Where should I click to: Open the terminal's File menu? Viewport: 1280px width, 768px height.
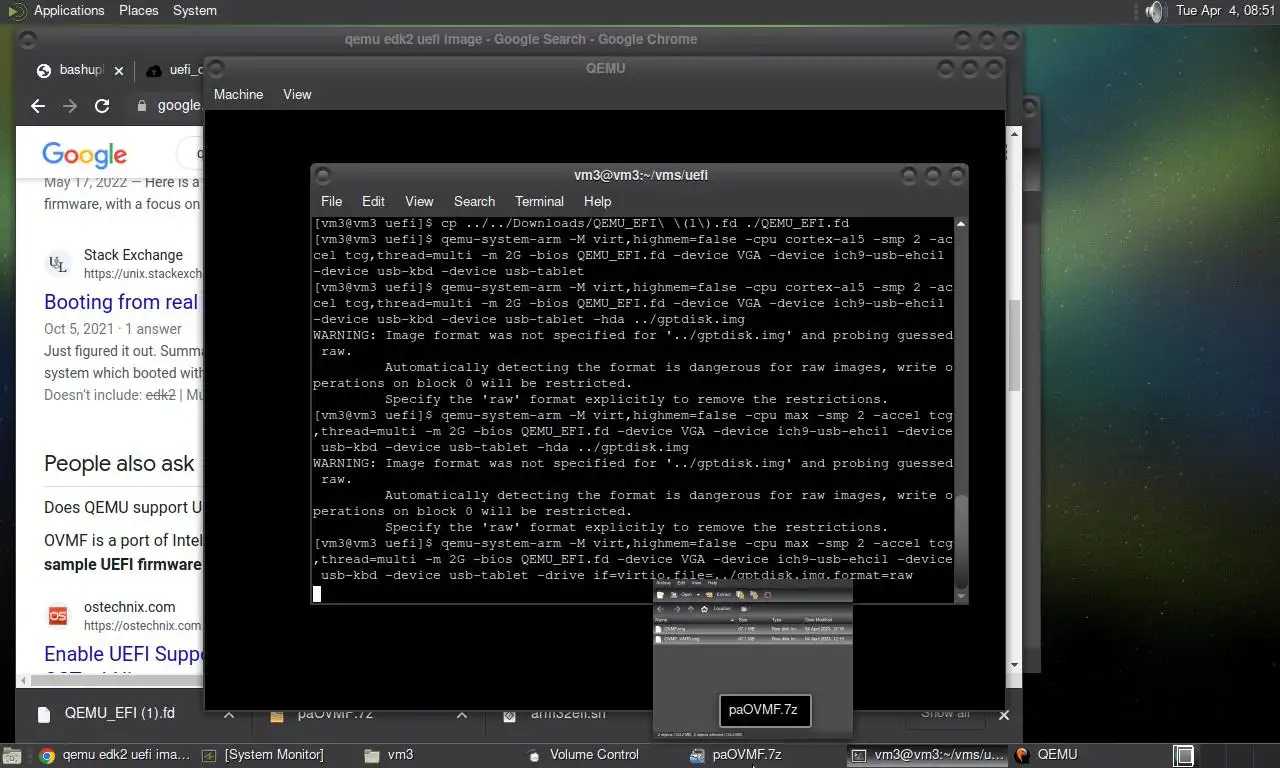click(331, 201)
